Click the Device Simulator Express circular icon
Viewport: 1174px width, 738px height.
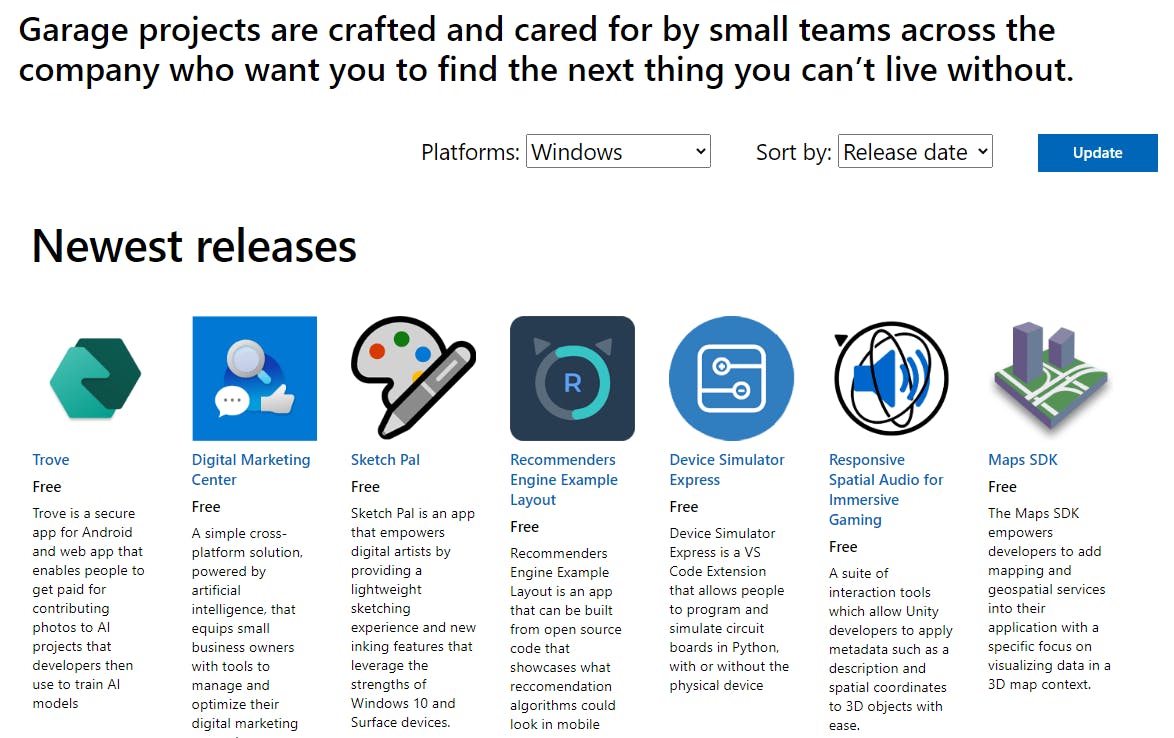tap(732, 378)
